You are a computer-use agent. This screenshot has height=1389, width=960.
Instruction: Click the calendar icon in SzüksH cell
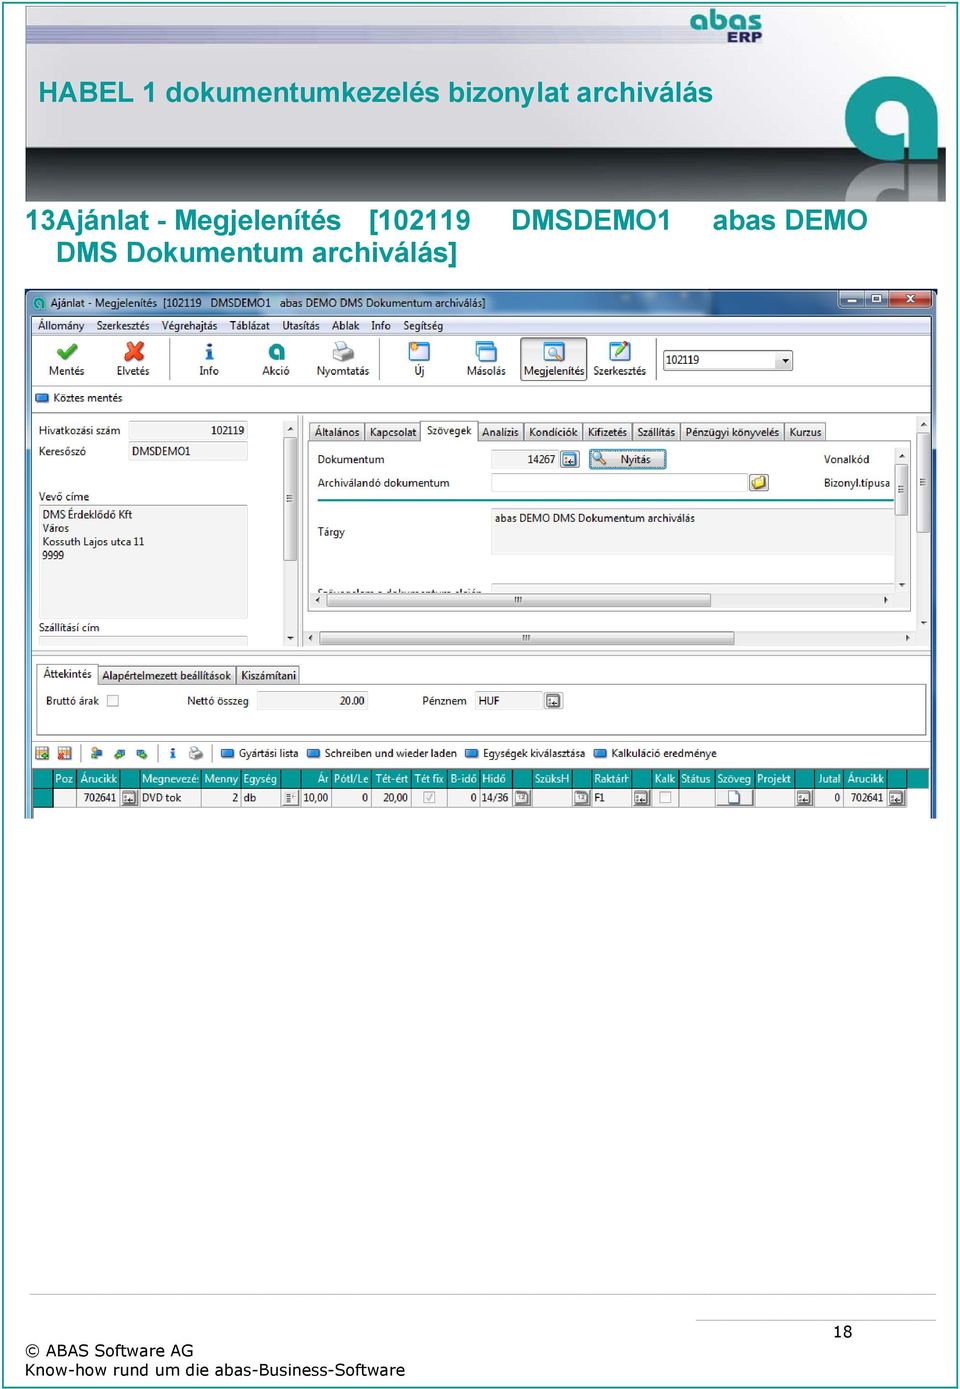581,798
